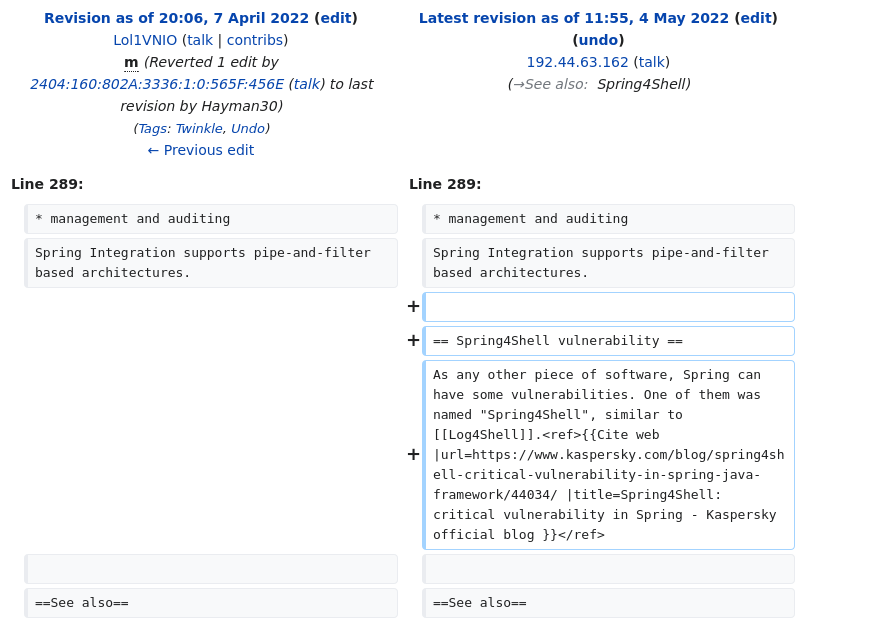The image size is (874, 622).
Task: Open the 20:06, 7 April 2022 revision link
Action: (x=176, y=18)
